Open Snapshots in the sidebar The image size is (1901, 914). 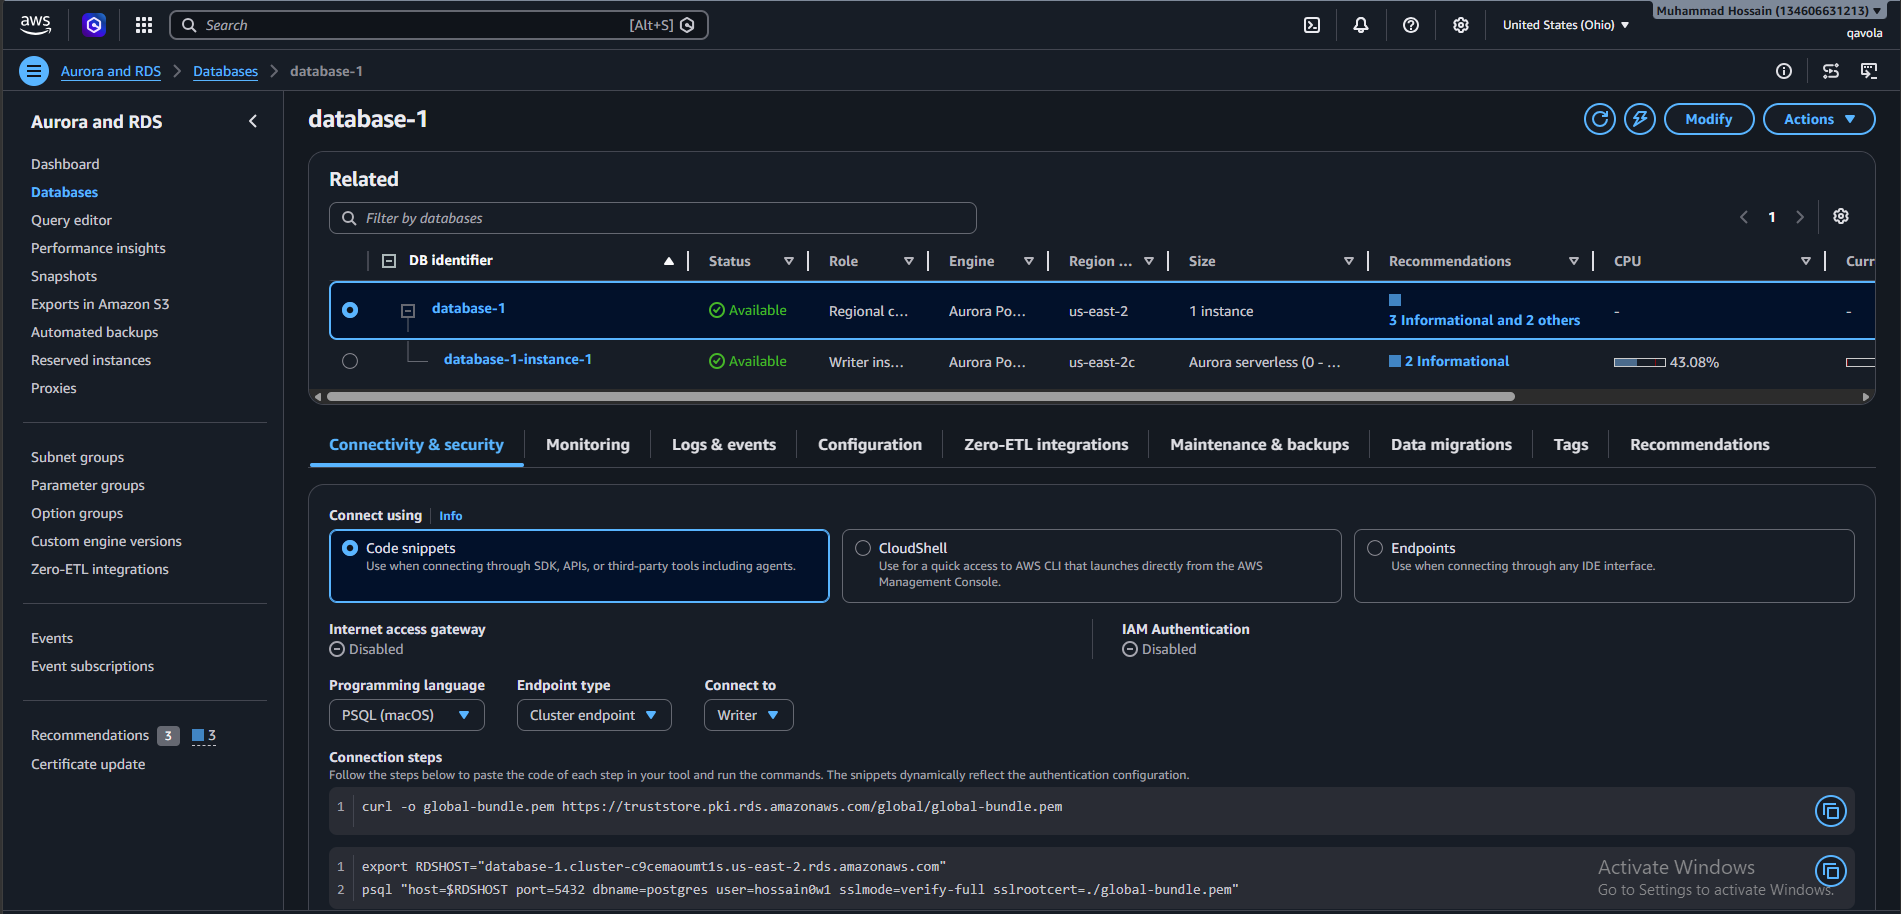(x=64, y=276)
